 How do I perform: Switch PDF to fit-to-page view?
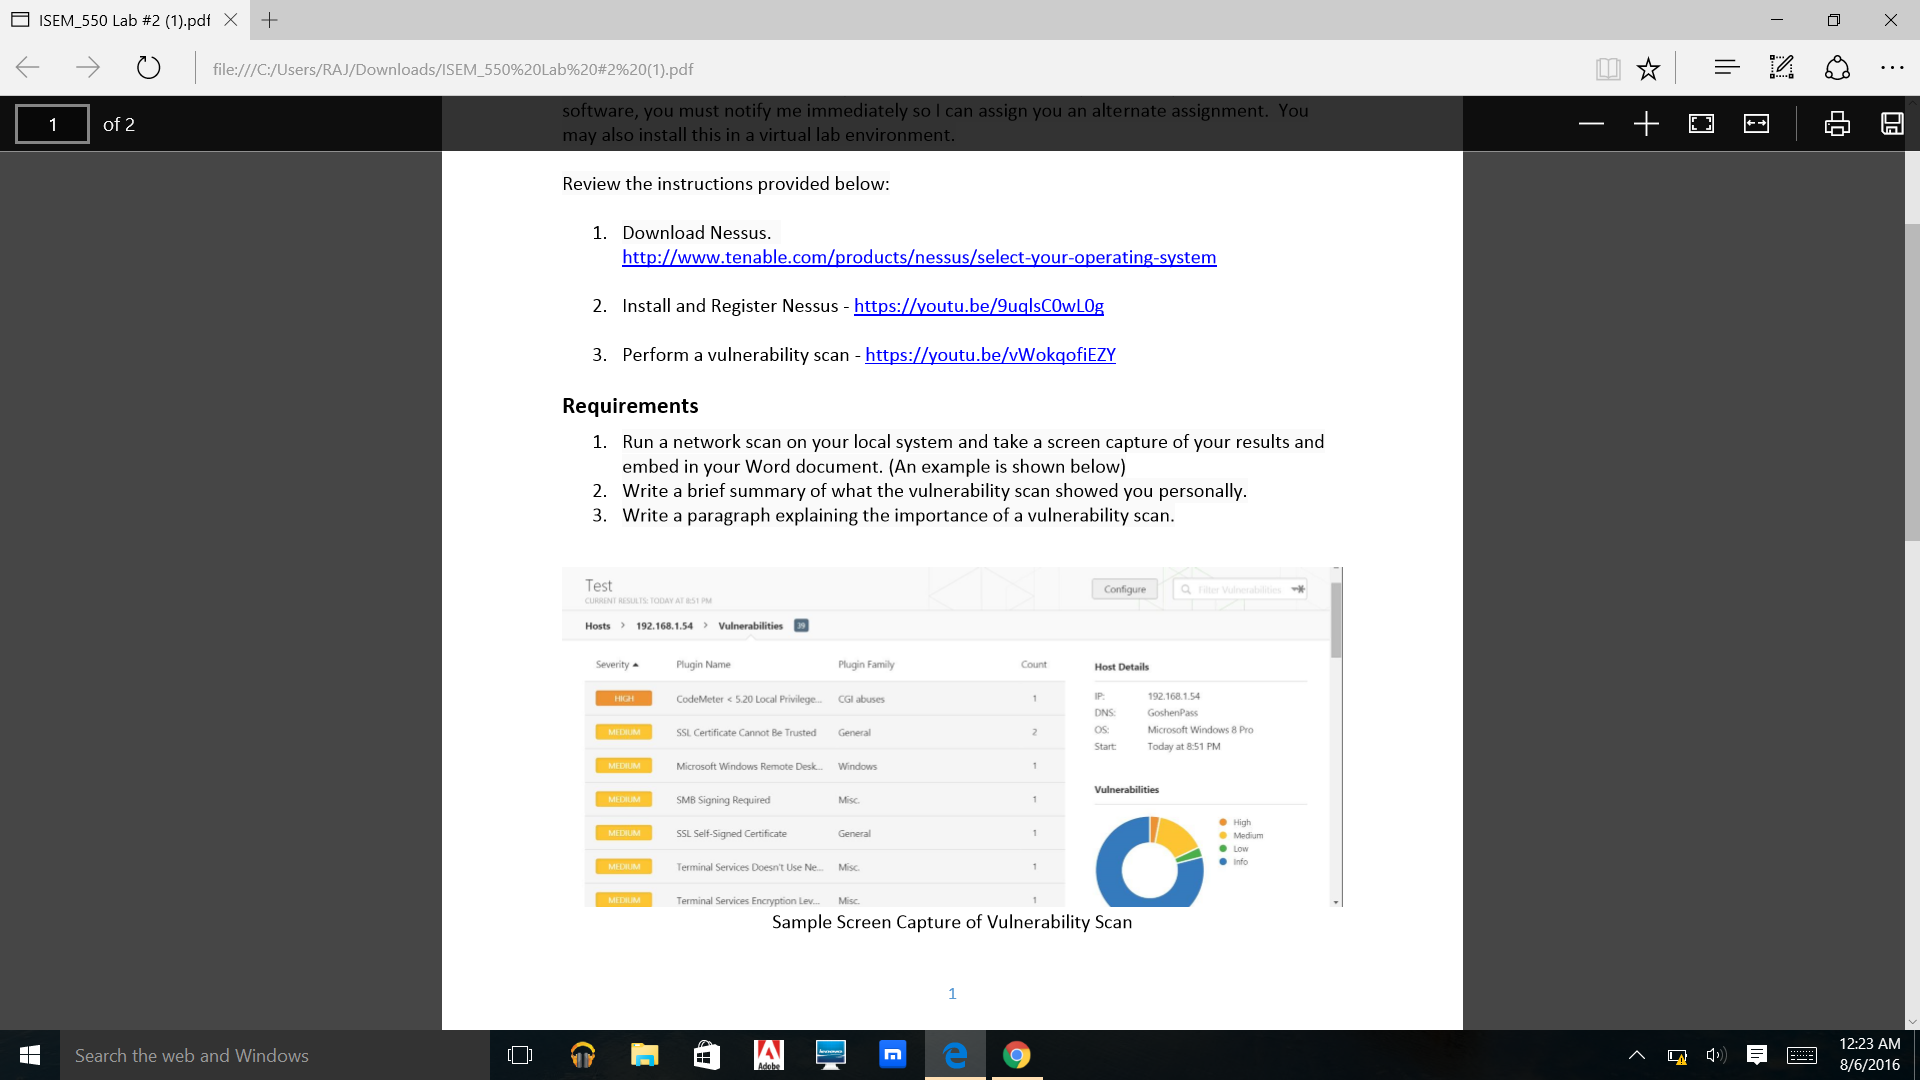pyautogui.click(x=1701, y=124)
